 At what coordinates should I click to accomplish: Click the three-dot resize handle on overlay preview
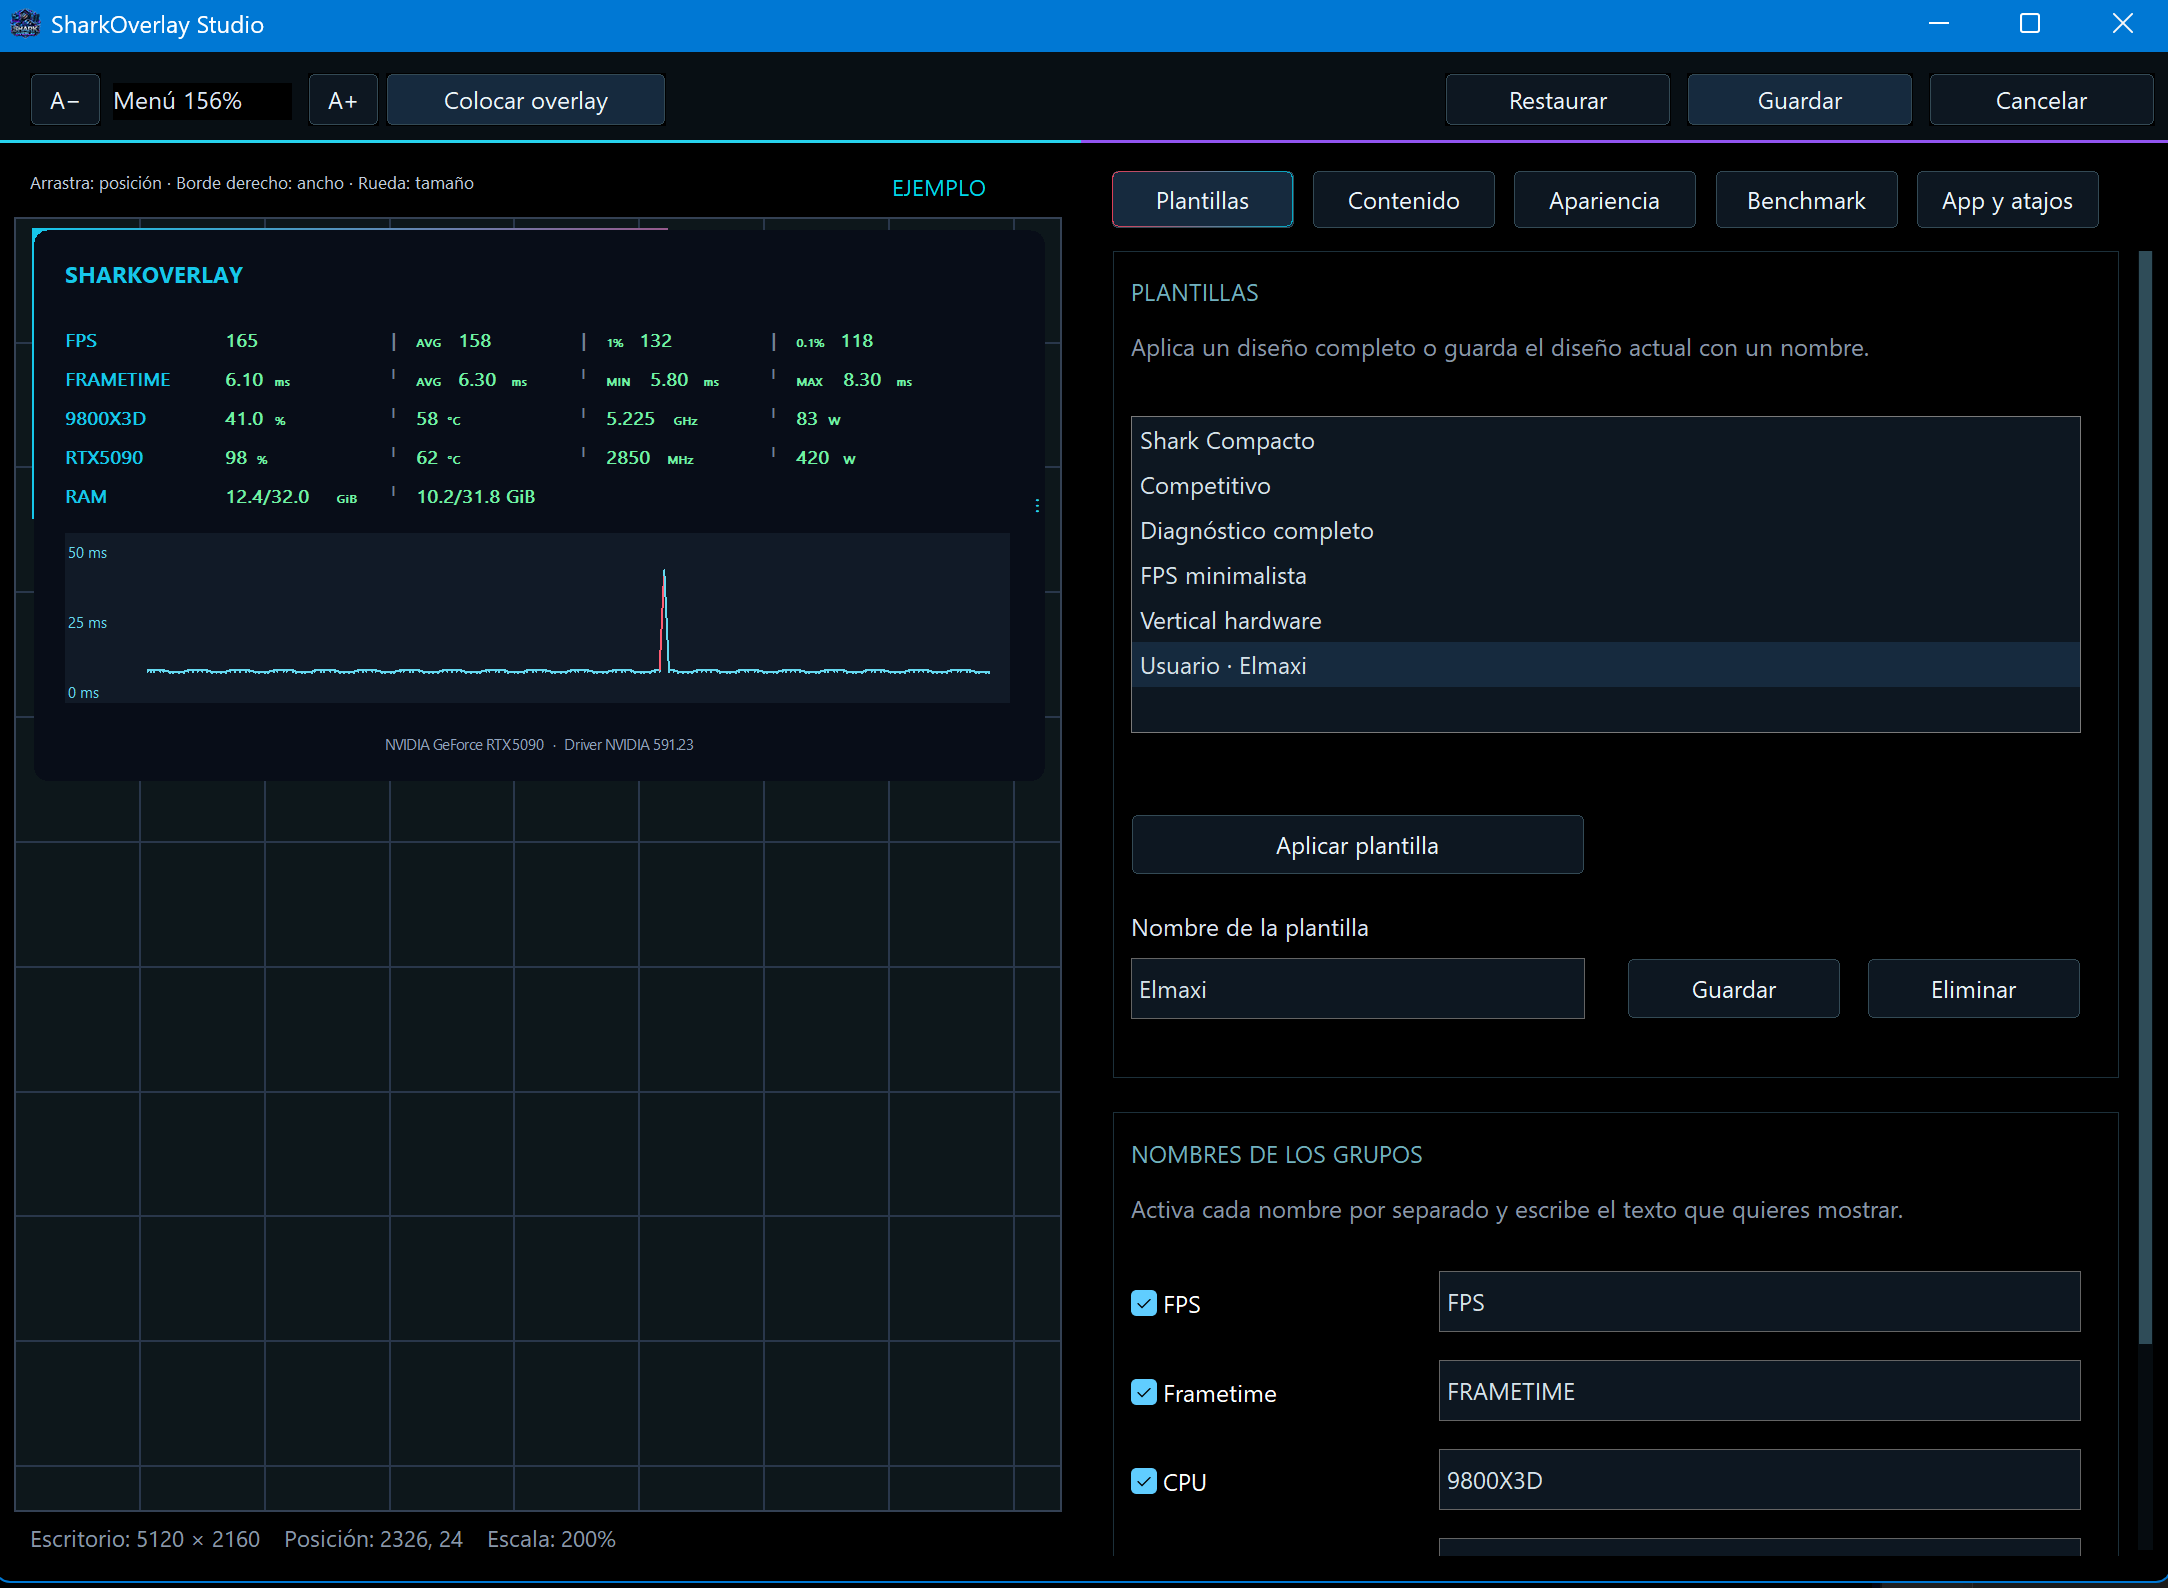[1037, 506]
